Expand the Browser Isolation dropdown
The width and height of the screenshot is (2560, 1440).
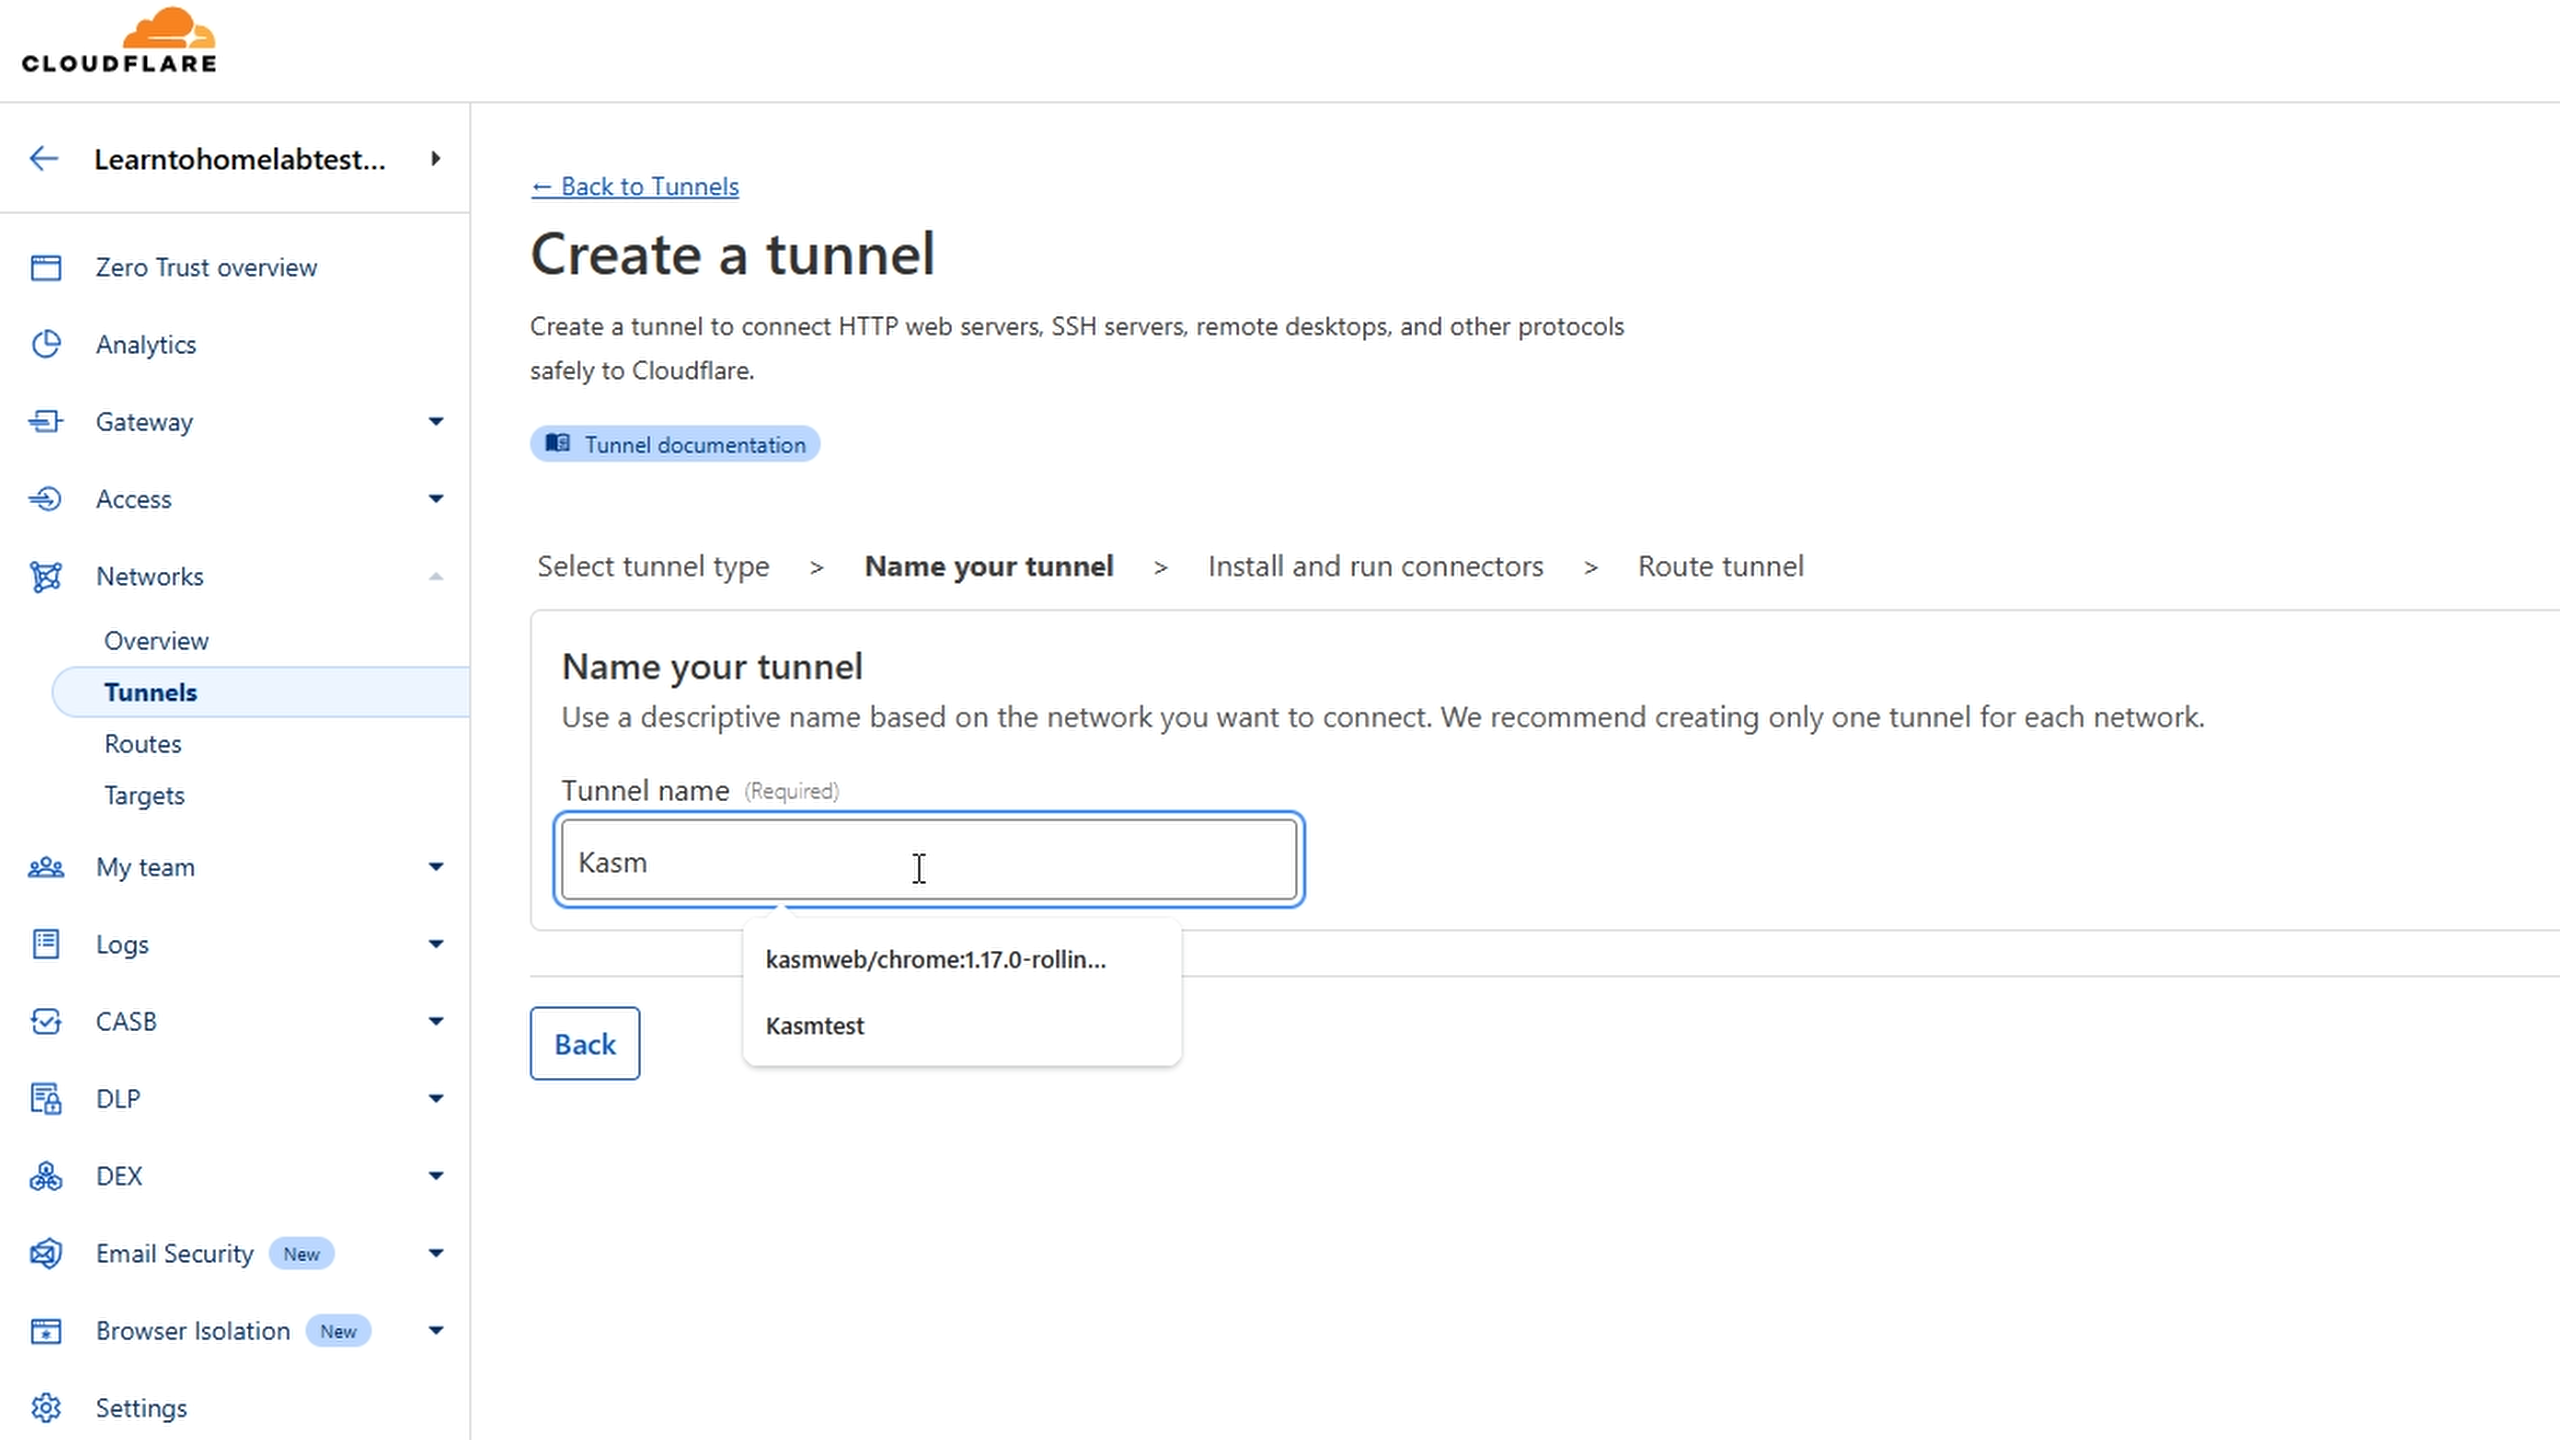point(436,1330)
